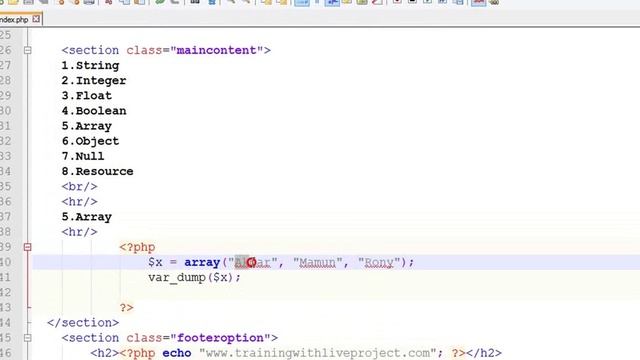Click the "www.trainingwithliveproject.com" string
Screen dimensions: 640x360
[x=318, y=353]
